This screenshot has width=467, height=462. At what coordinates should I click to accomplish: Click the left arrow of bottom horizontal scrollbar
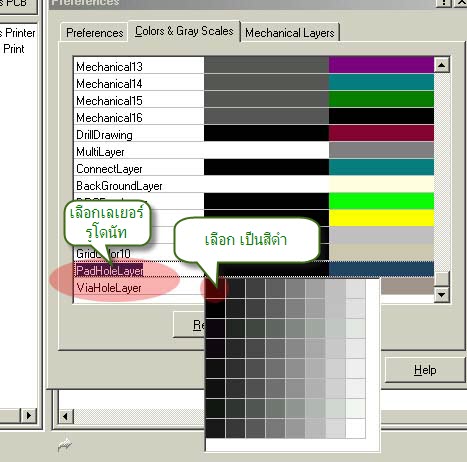(65, 416)
